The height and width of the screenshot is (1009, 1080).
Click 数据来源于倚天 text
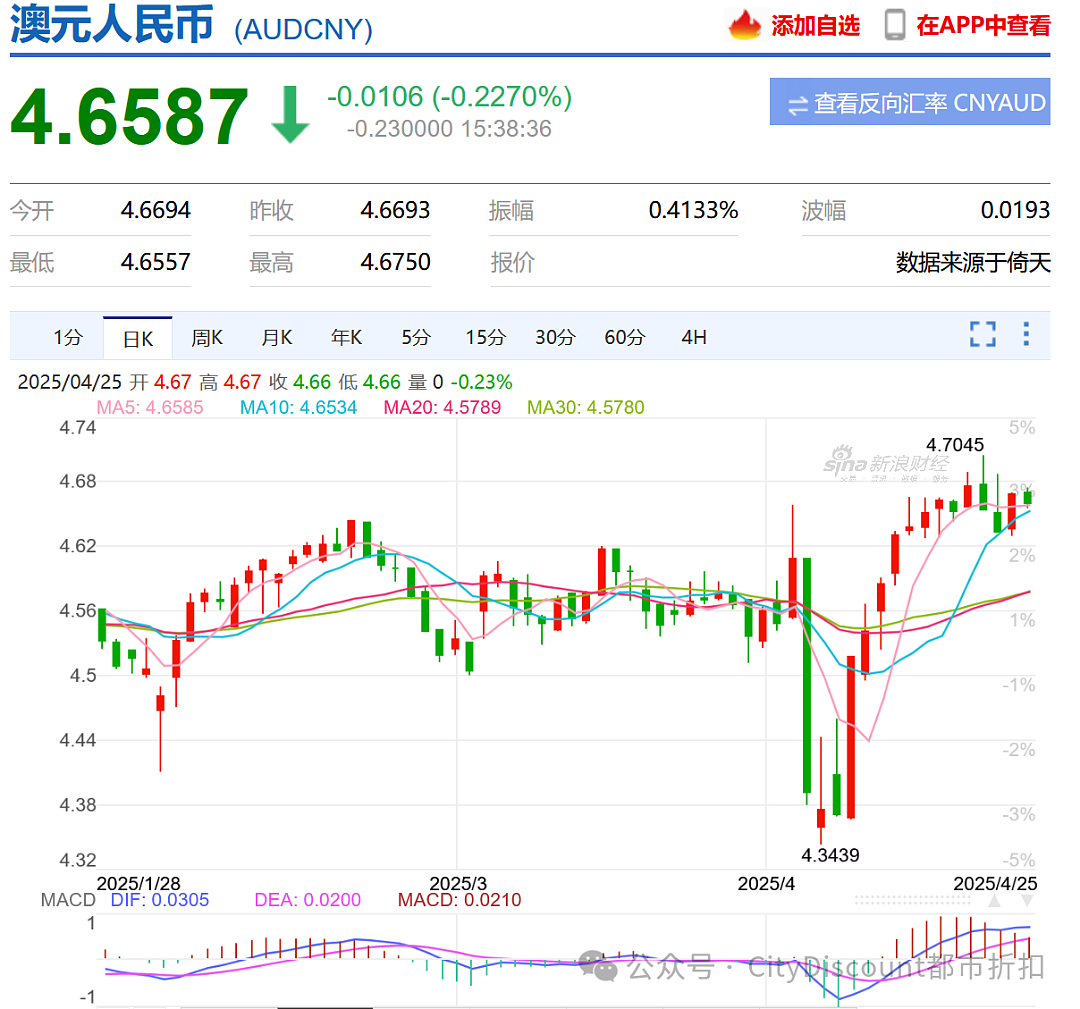973,262
